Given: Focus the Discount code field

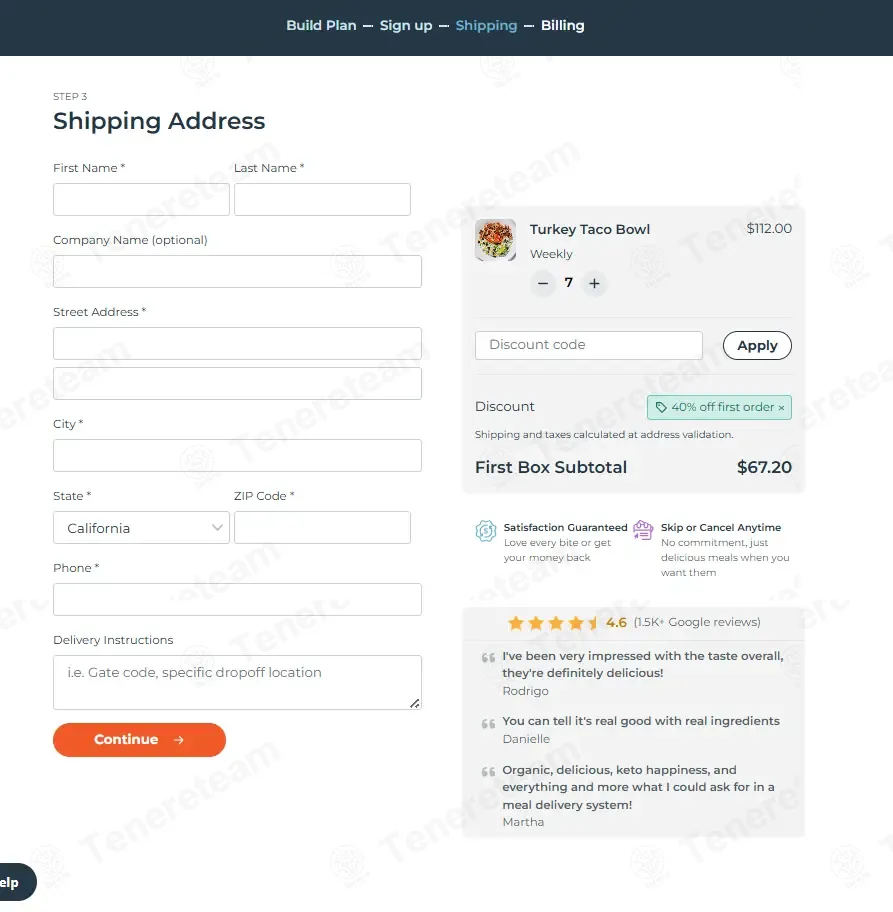Looking at the screenshot, I should click(x=588, y=345).
